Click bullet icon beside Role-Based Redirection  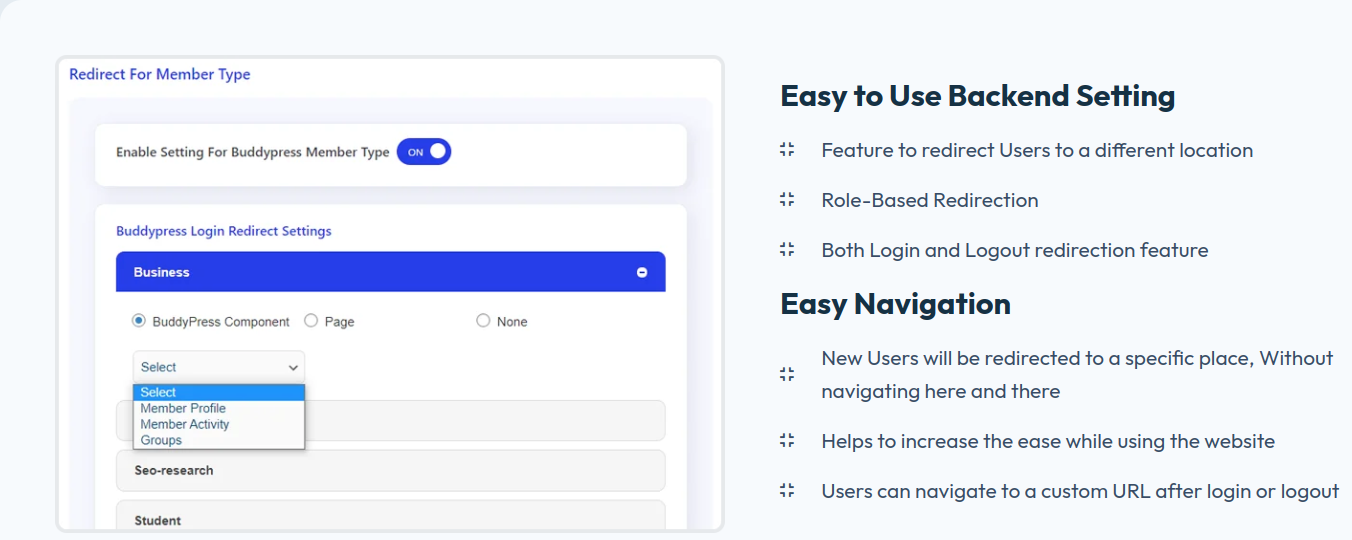coord(787,200)
